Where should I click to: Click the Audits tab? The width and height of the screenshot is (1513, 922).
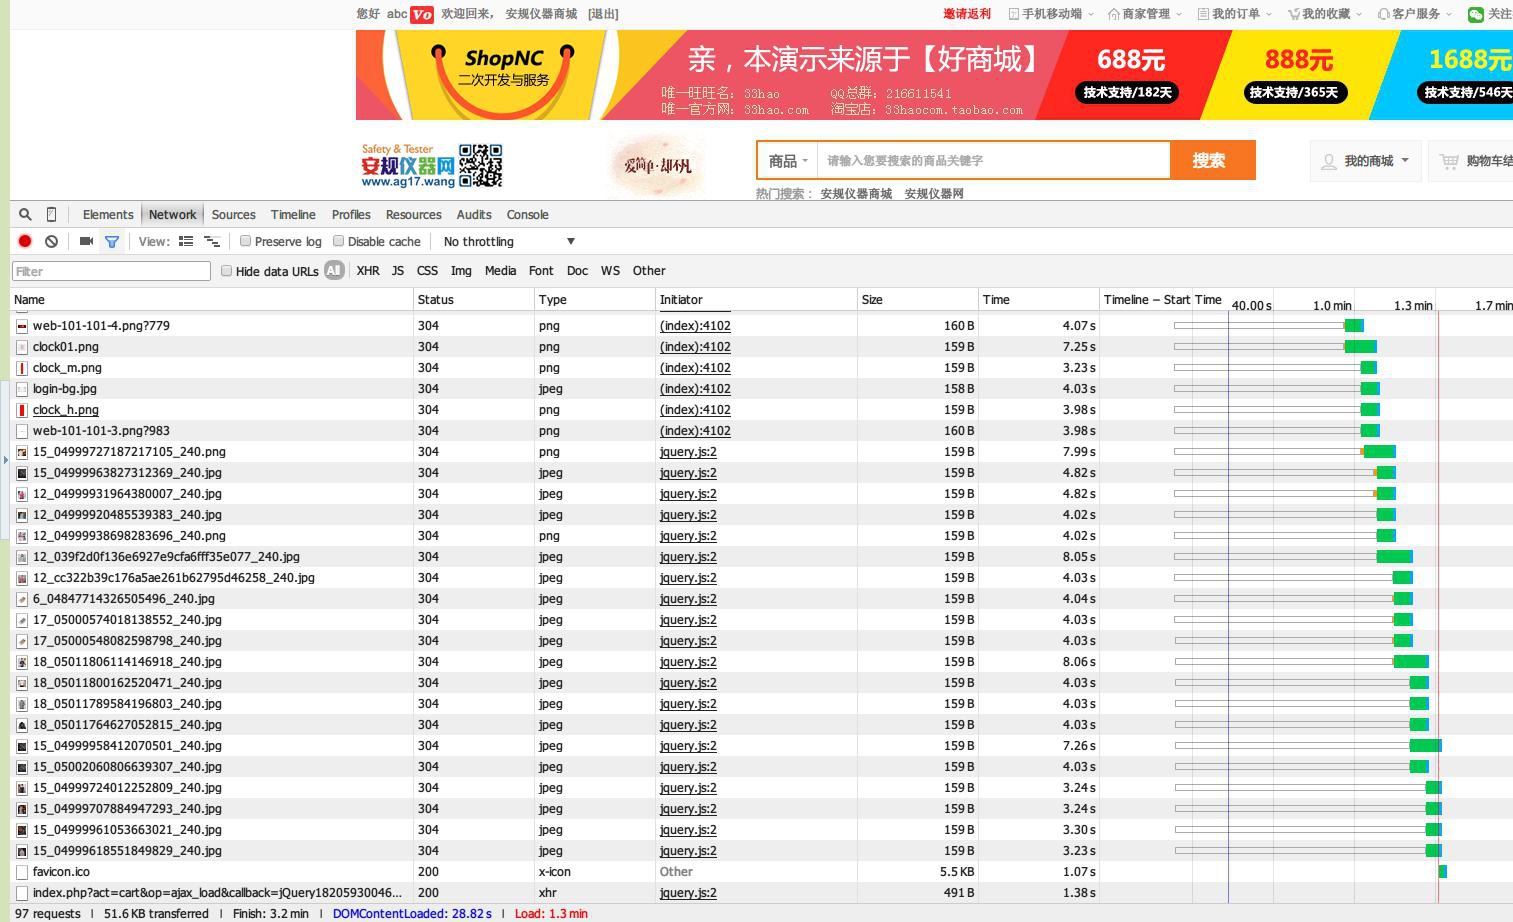(474, 215)
